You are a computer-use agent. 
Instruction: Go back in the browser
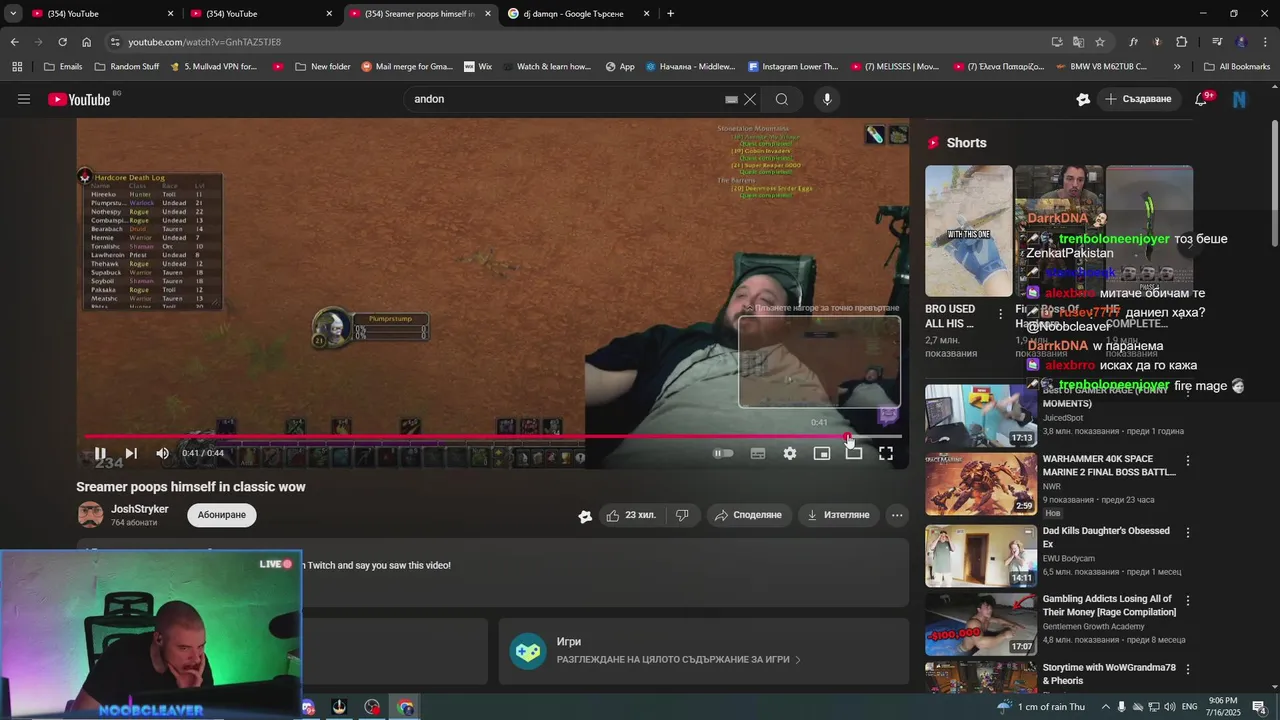click(x=14, y=42)
